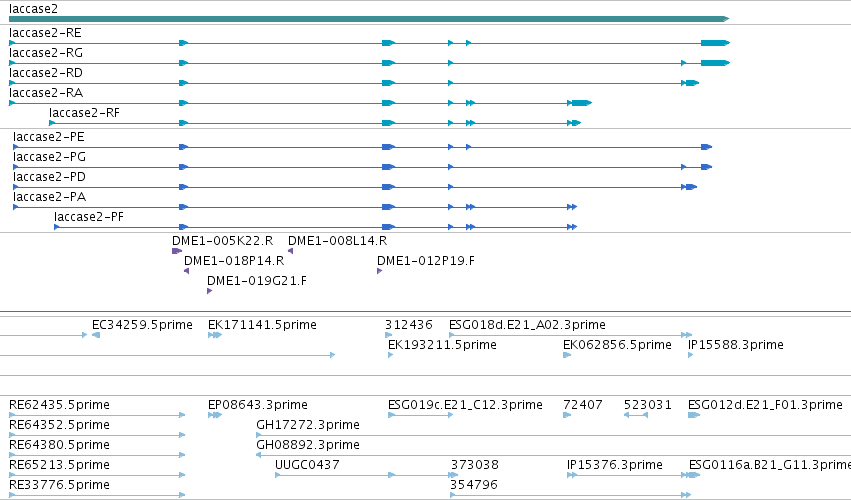Click the 72407 feature label
Screen dimensions: 851x500
coord(583,405)
